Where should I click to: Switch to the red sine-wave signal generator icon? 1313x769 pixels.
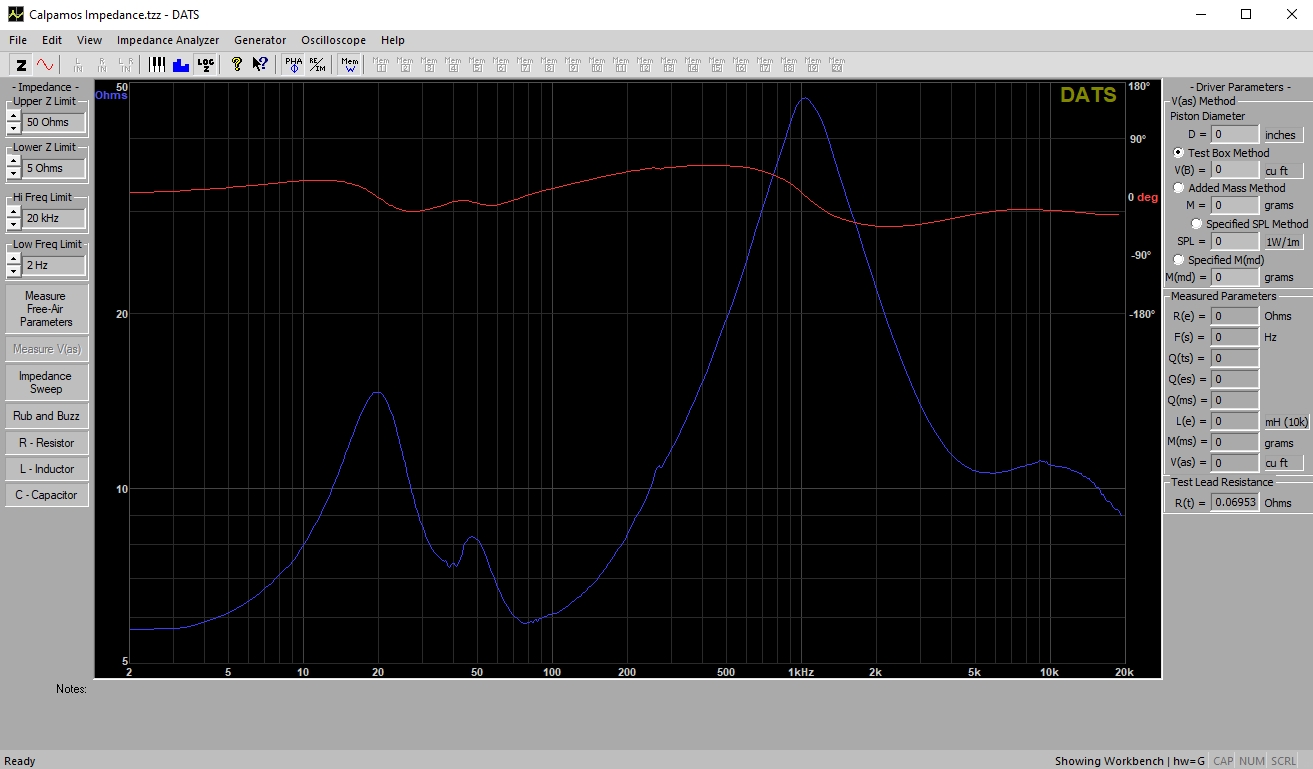[x=45, y=64]
